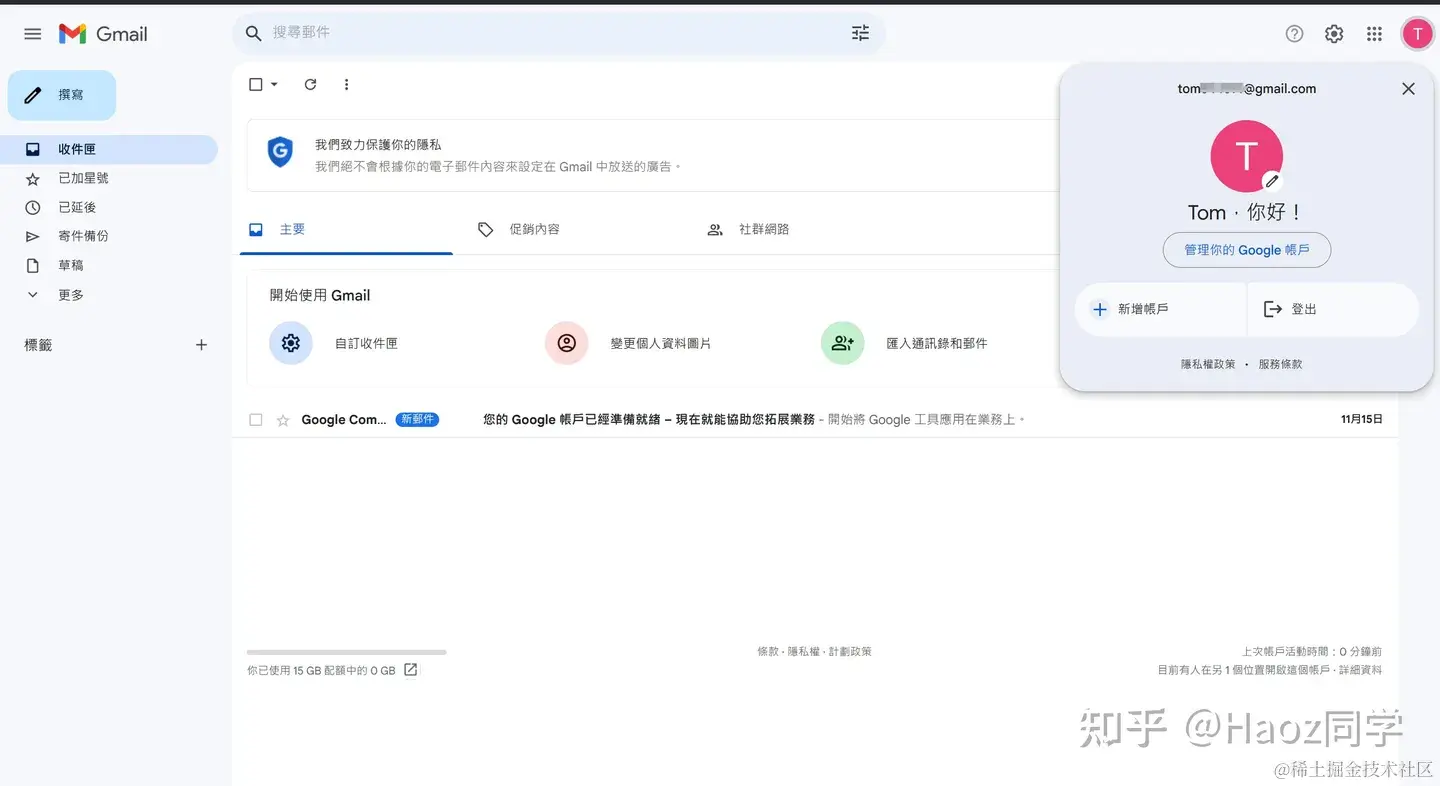Toggle the select-all checkbox

(256, 85)
